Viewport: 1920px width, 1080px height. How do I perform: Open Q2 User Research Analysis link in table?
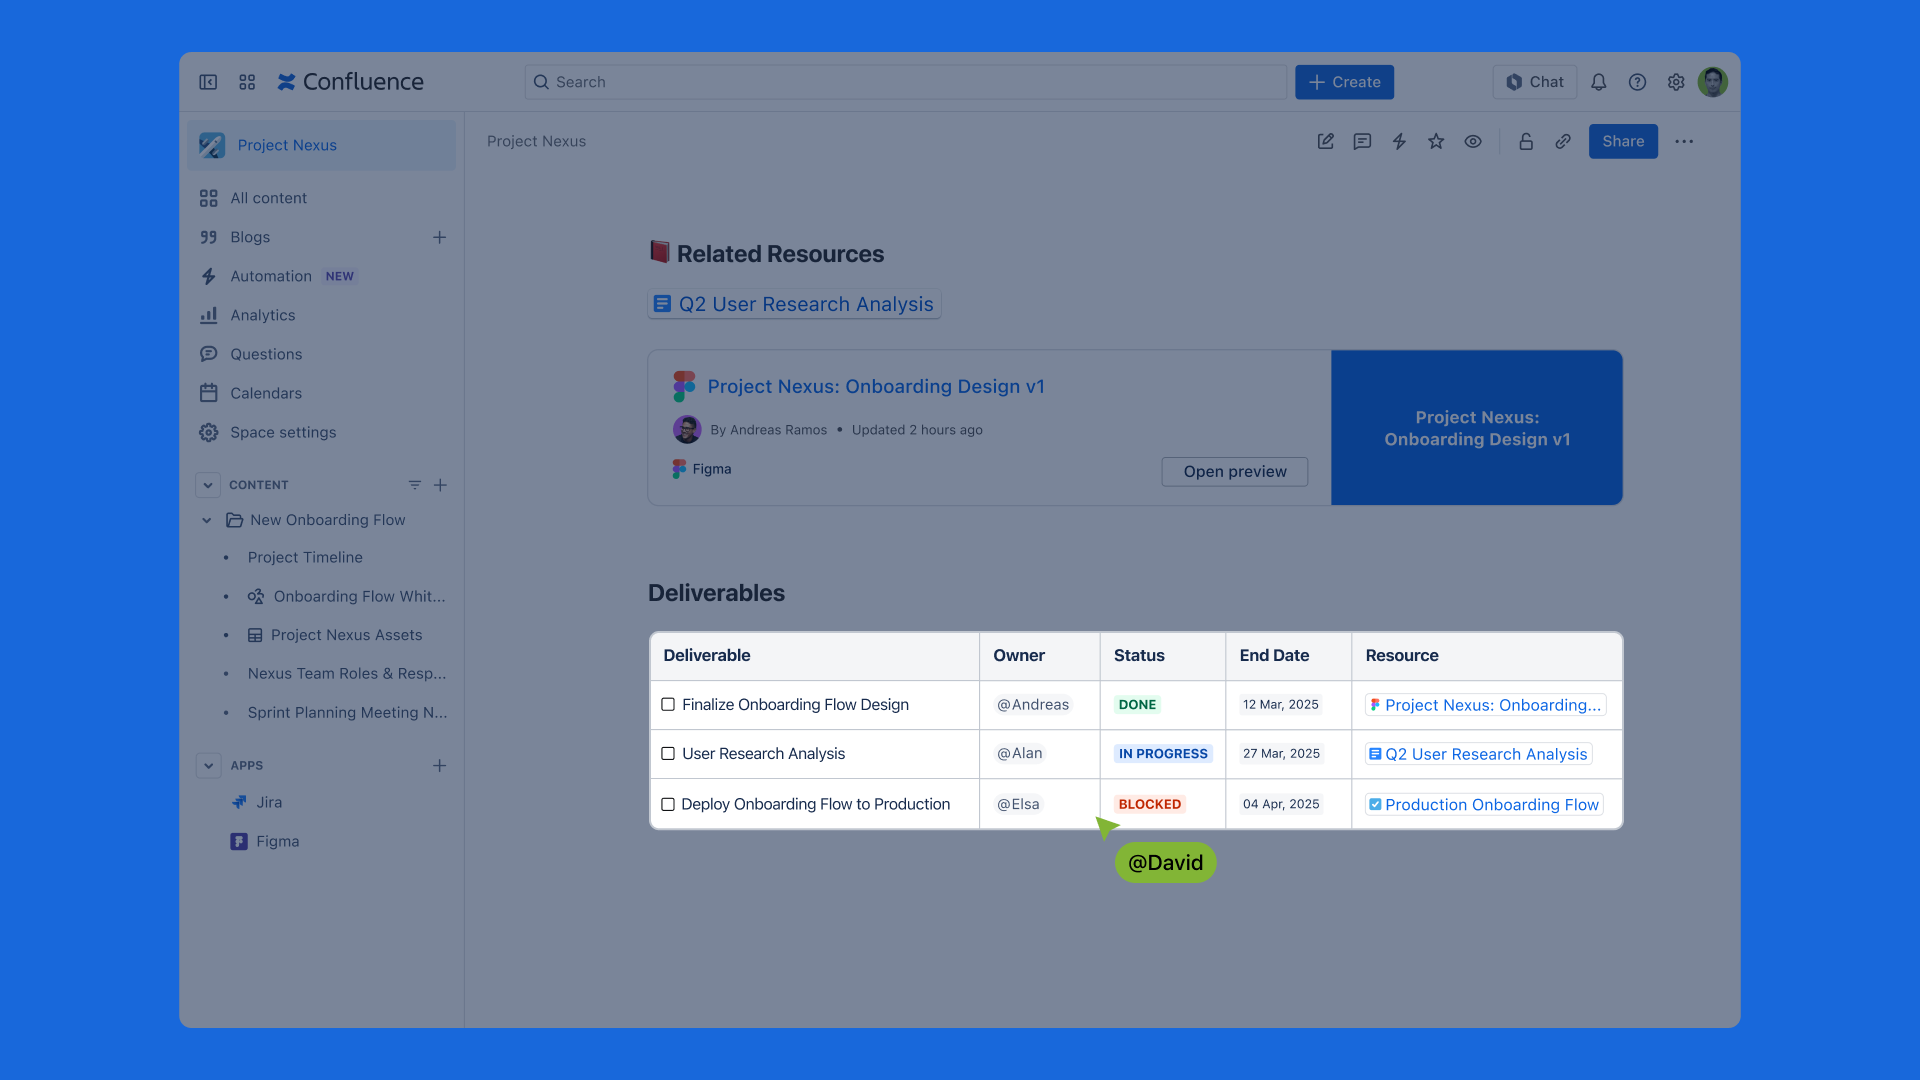tap(1478, 754)
